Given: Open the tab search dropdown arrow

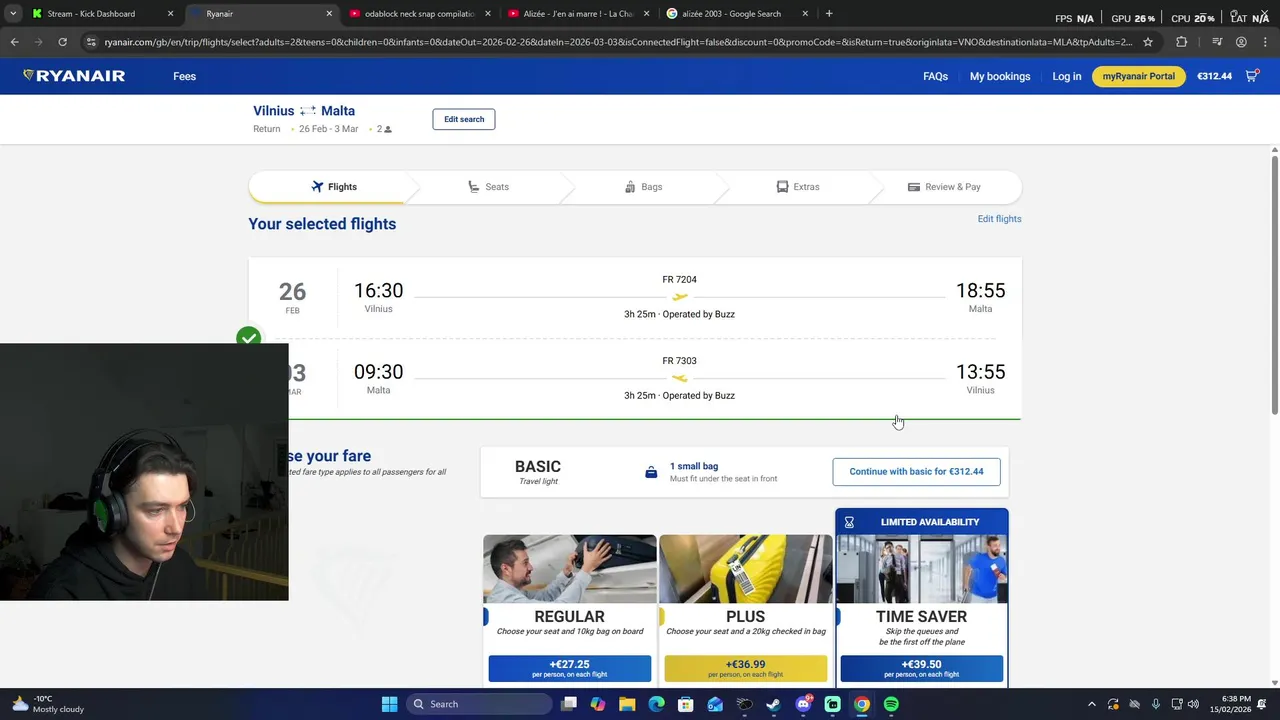Looking at the screenshot, I should point(12,14).
